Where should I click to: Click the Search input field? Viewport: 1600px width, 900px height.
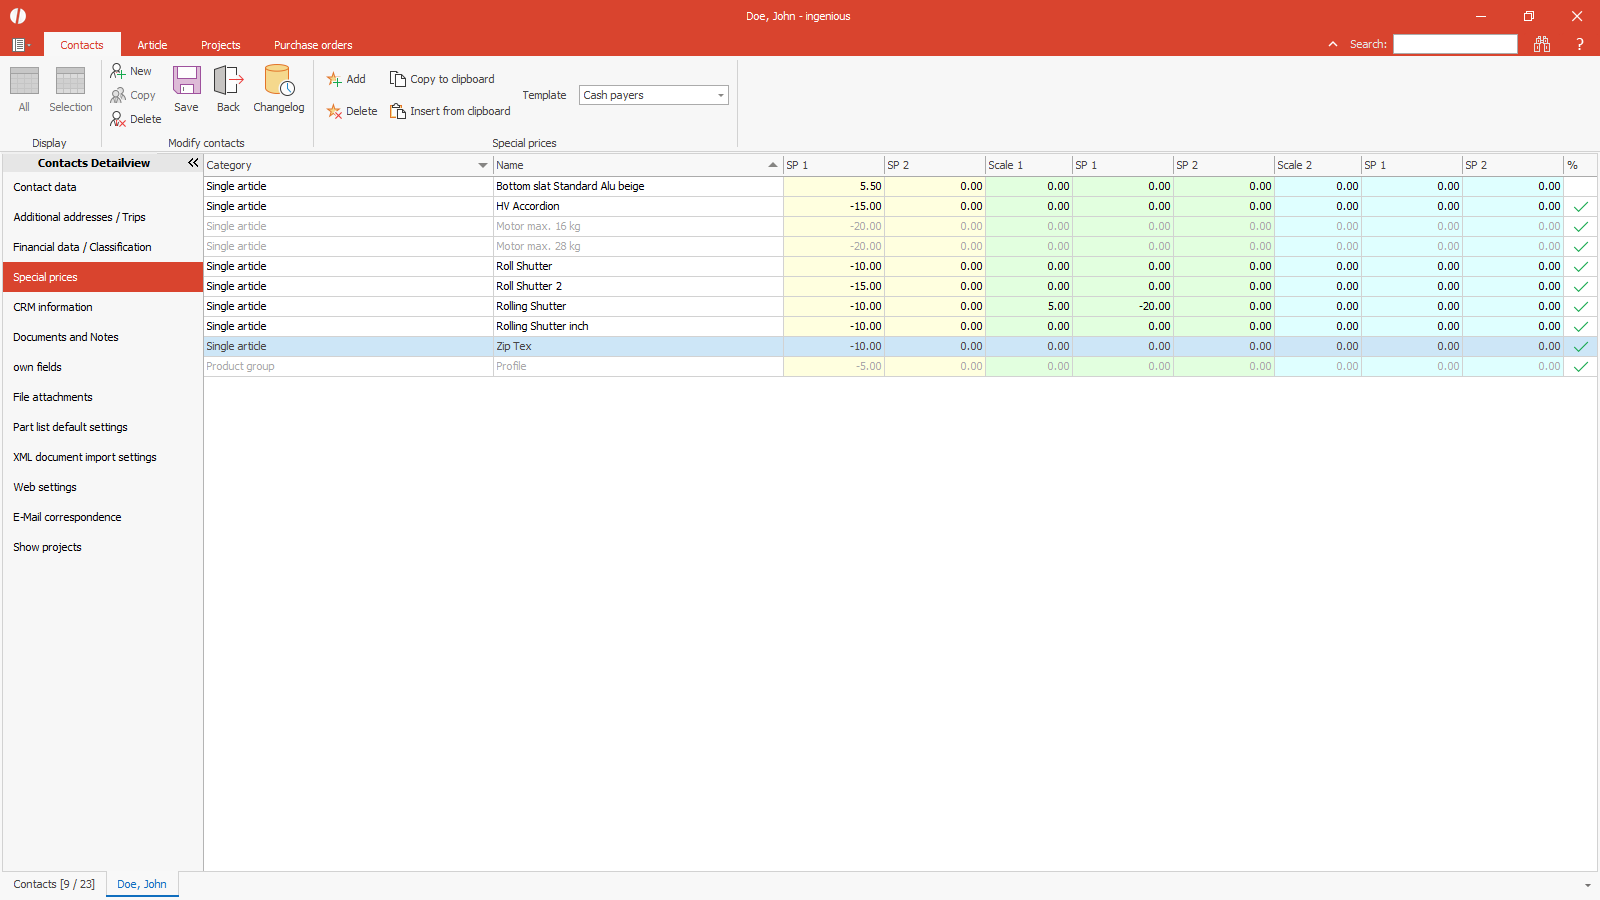[1455, 44]
